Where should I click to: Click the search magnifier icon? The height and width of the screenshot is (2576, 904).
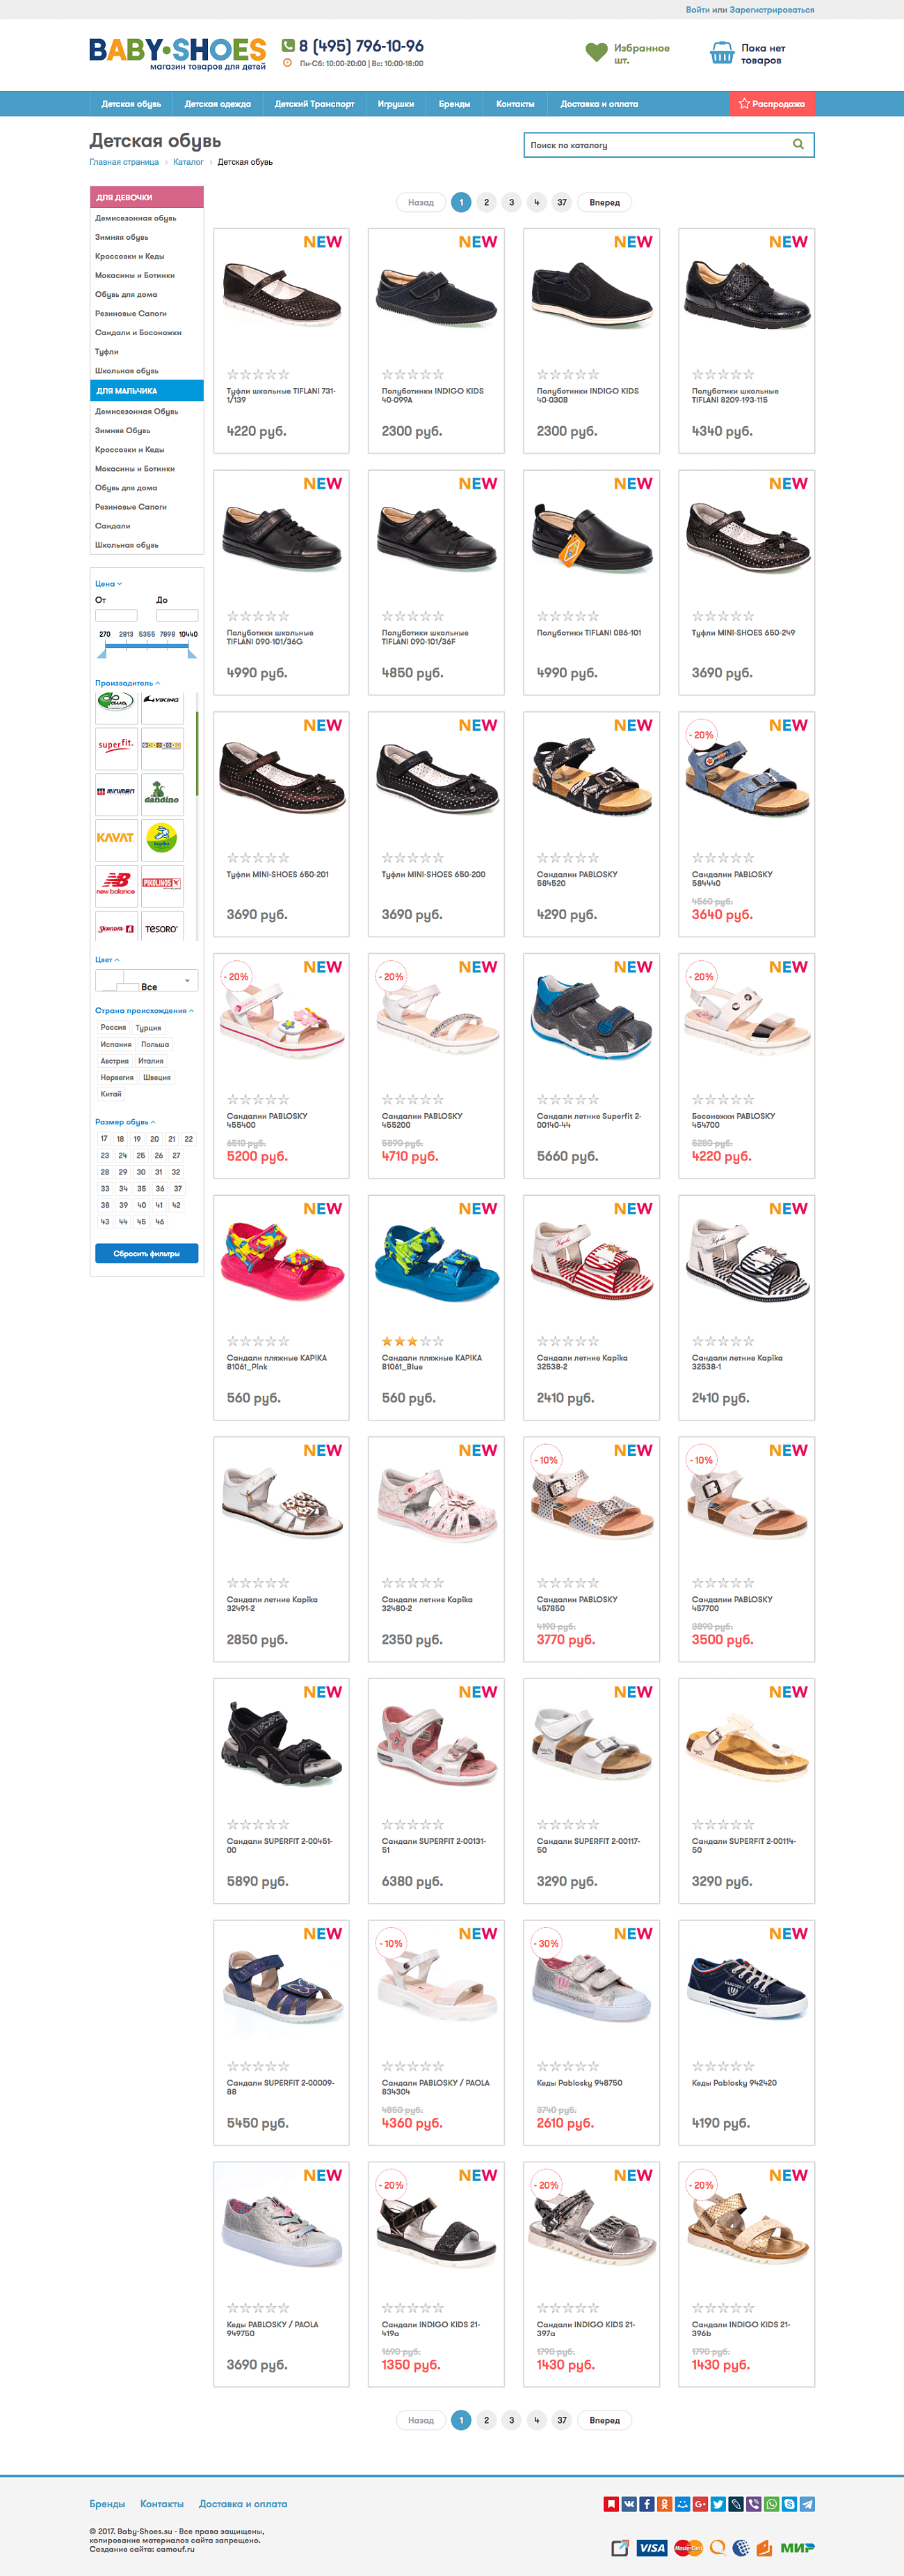click(798, 144)
